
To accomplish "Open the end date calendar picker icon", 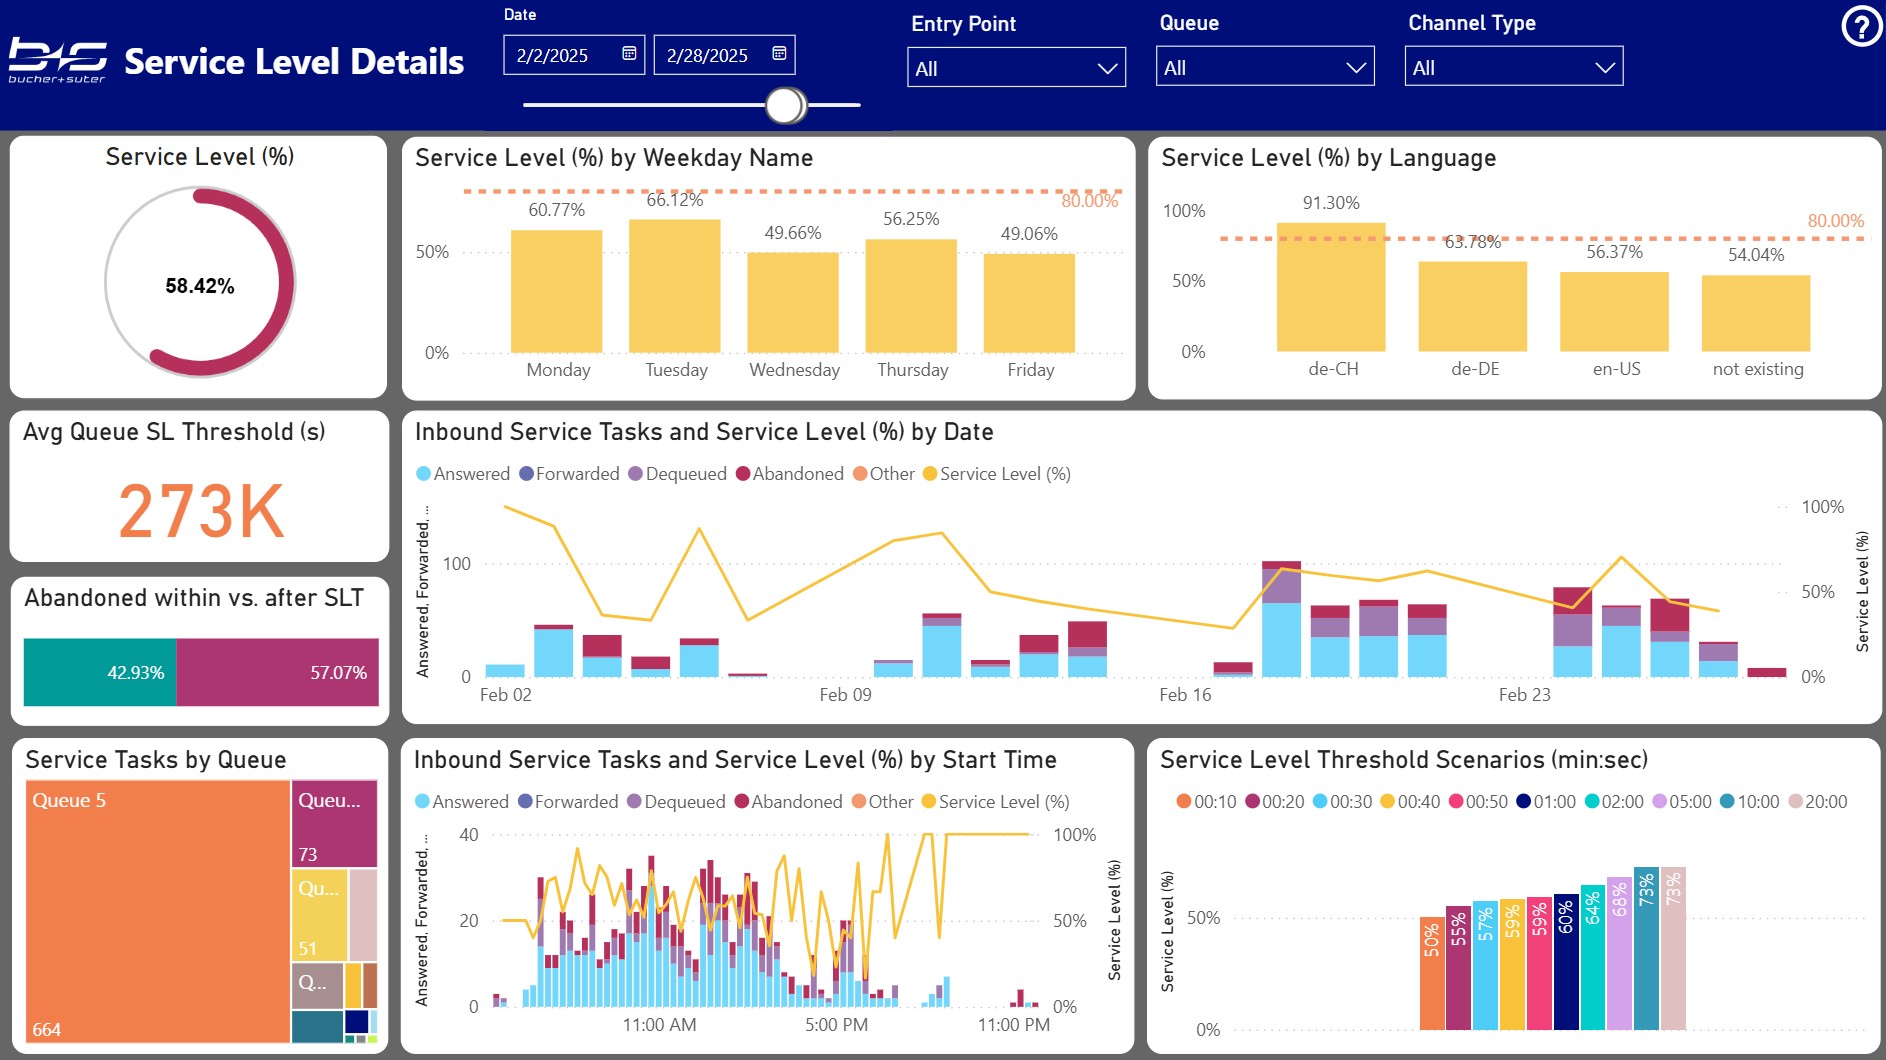I will tap(779, 54).
